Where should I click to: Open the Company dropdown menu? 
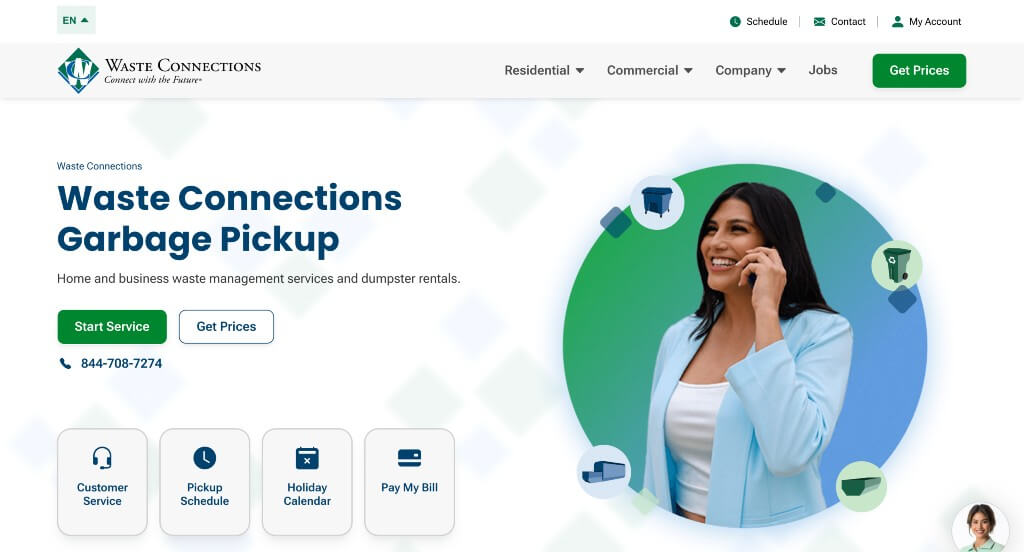pyautogui.click(x=750, y=71)
